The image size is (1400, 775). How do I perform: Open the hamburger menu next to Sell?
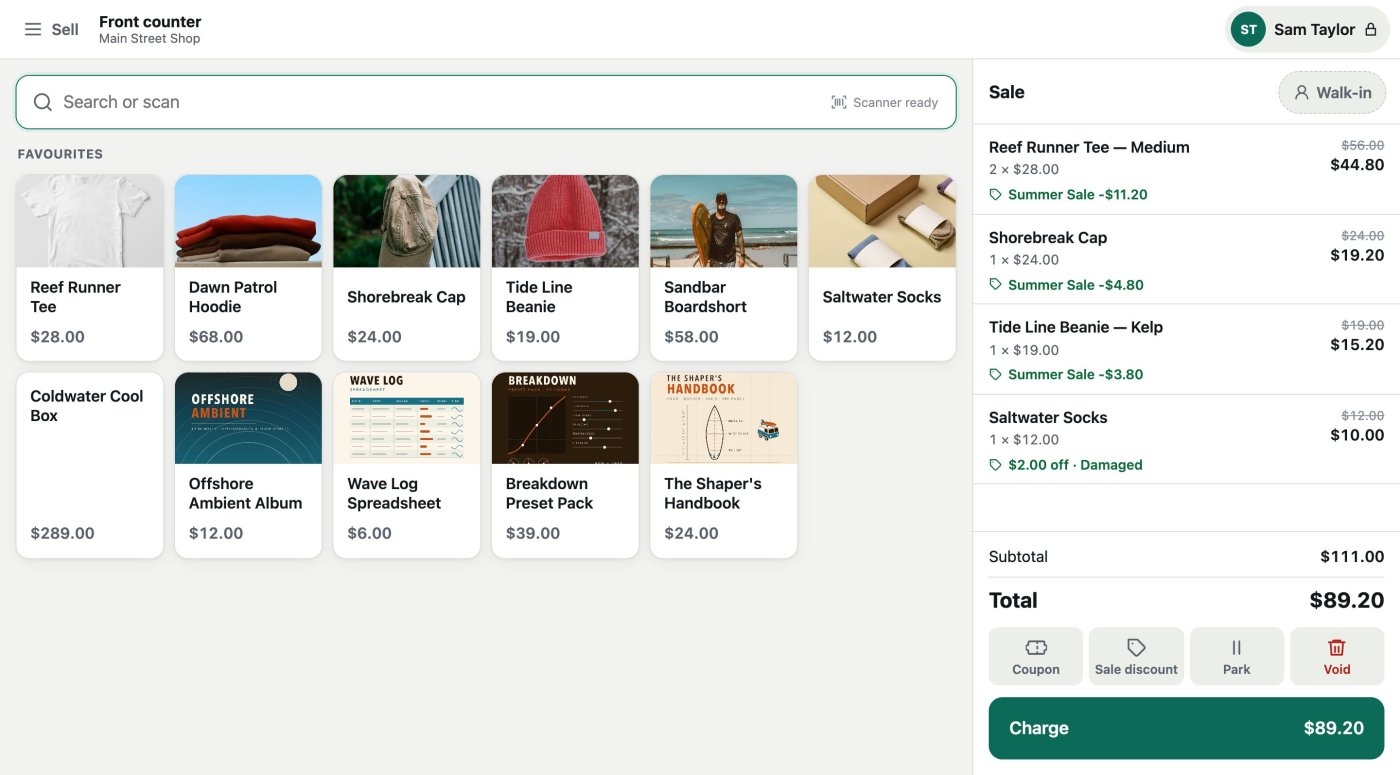[33, 30]
